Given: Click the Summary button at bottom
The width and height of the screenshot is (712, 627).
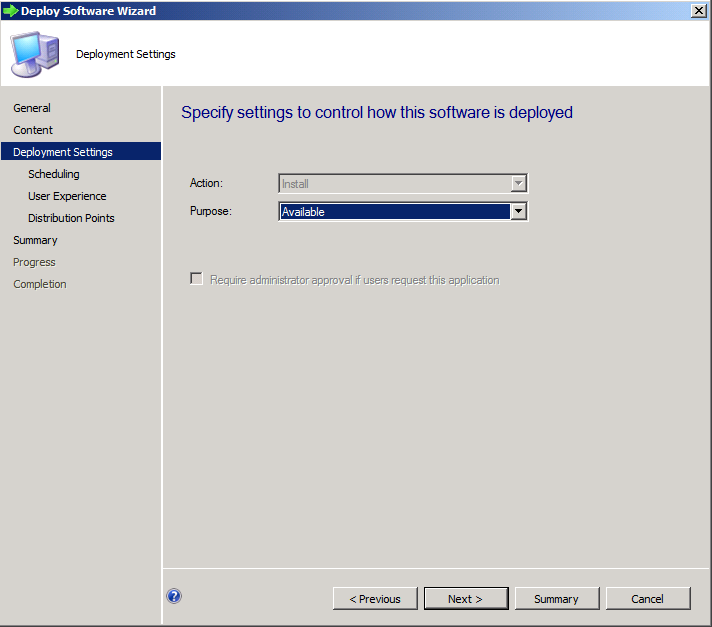Looking at the screenshot, I should click(x=557, y=598).
